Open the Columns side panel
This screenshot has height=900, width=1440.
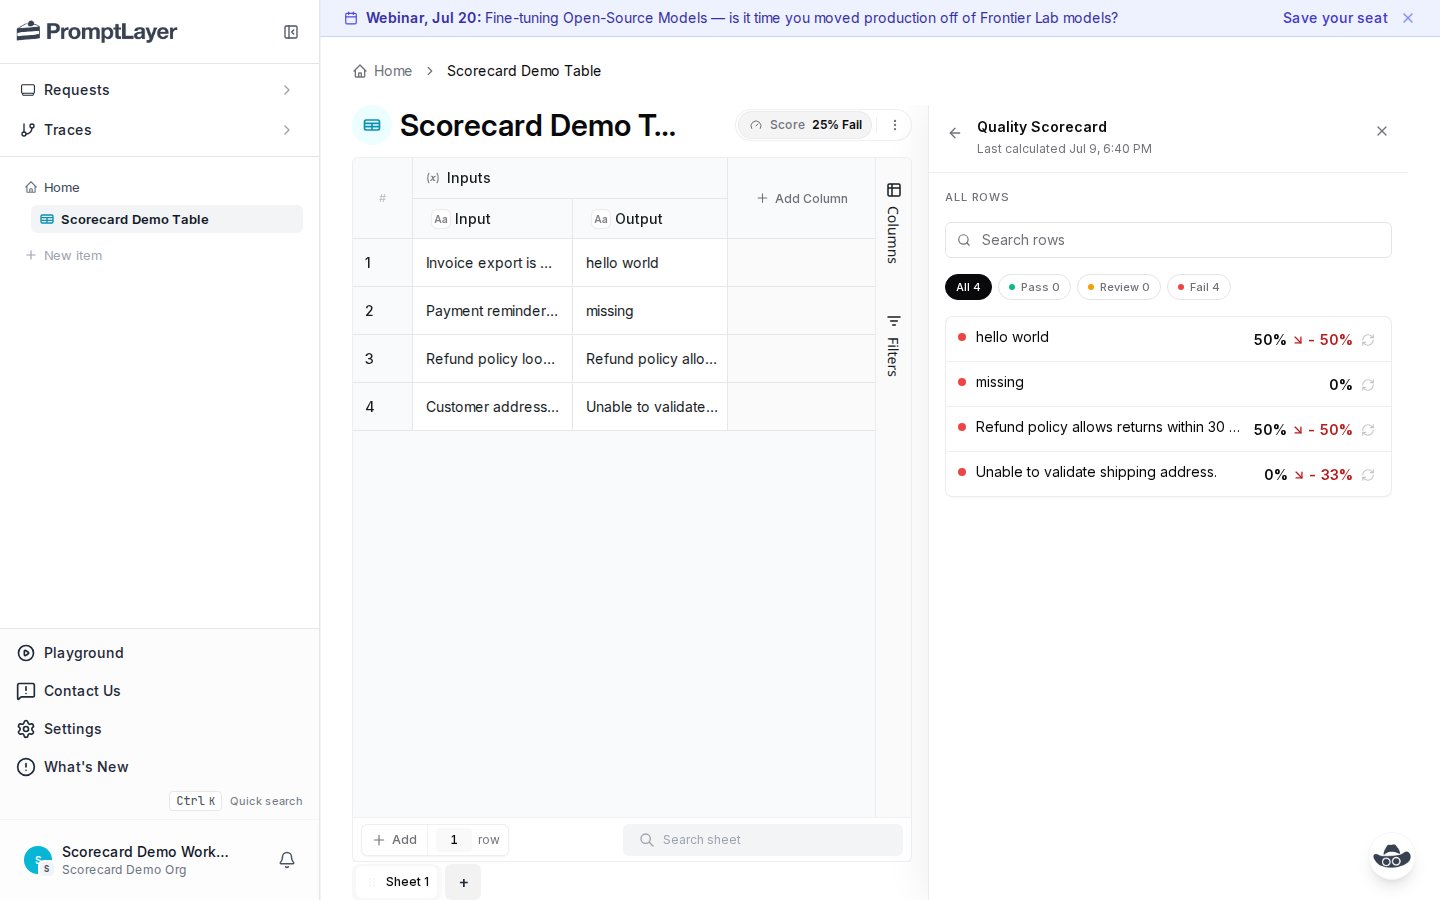tap(894, 224)
